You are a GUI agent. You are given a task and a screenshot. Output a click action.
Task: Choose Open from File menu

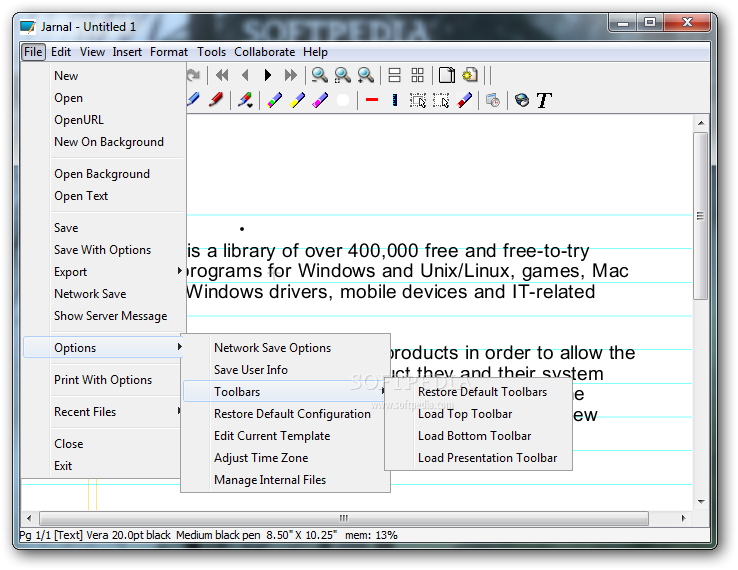point(103,98)
